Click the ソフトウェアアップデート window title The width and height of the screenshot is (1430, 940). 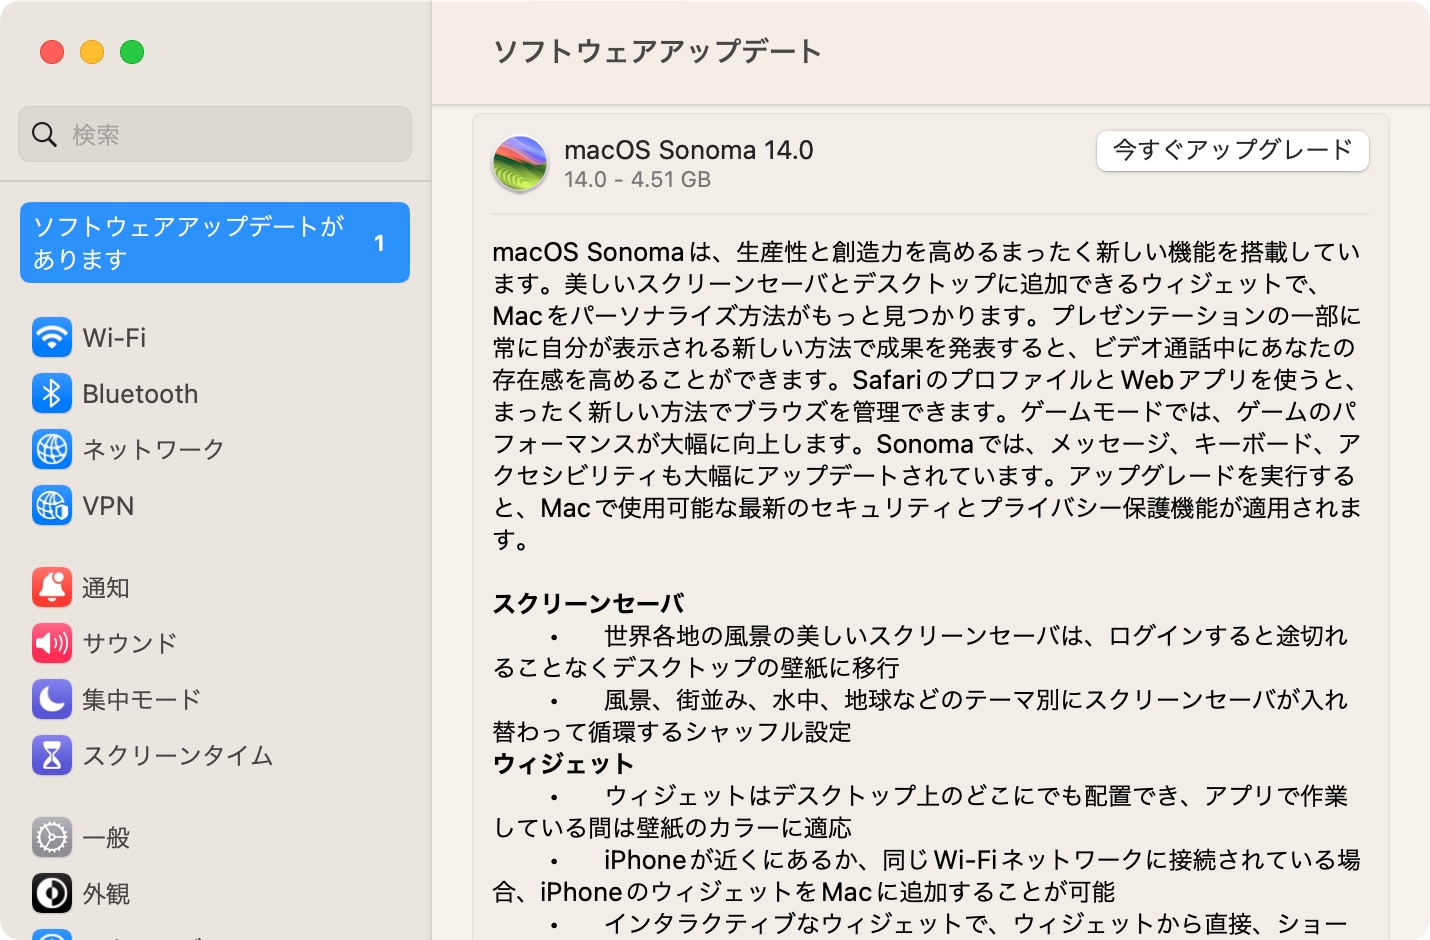tap(657, 52)
